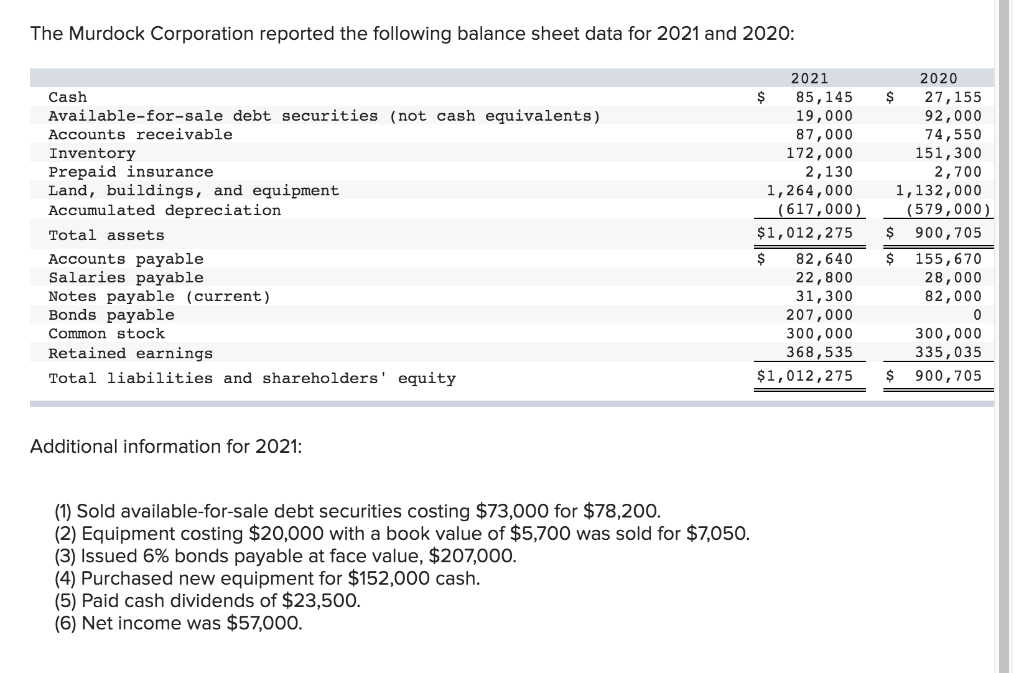Click the 2021 column header

click(810, 78)
